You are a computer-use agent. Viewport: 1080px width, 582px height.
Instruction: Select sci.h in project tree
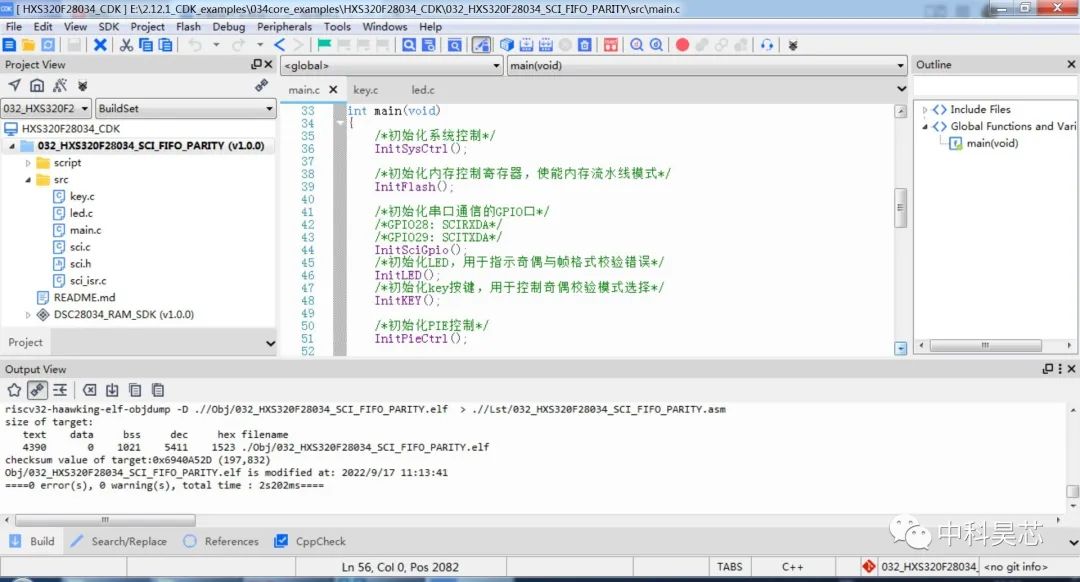[80, 264]
